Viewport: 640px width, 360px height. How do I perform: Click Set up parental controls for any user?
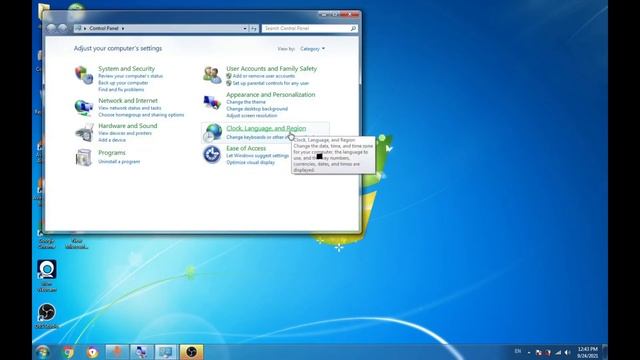pyautogui.click(x=271, y=83)
